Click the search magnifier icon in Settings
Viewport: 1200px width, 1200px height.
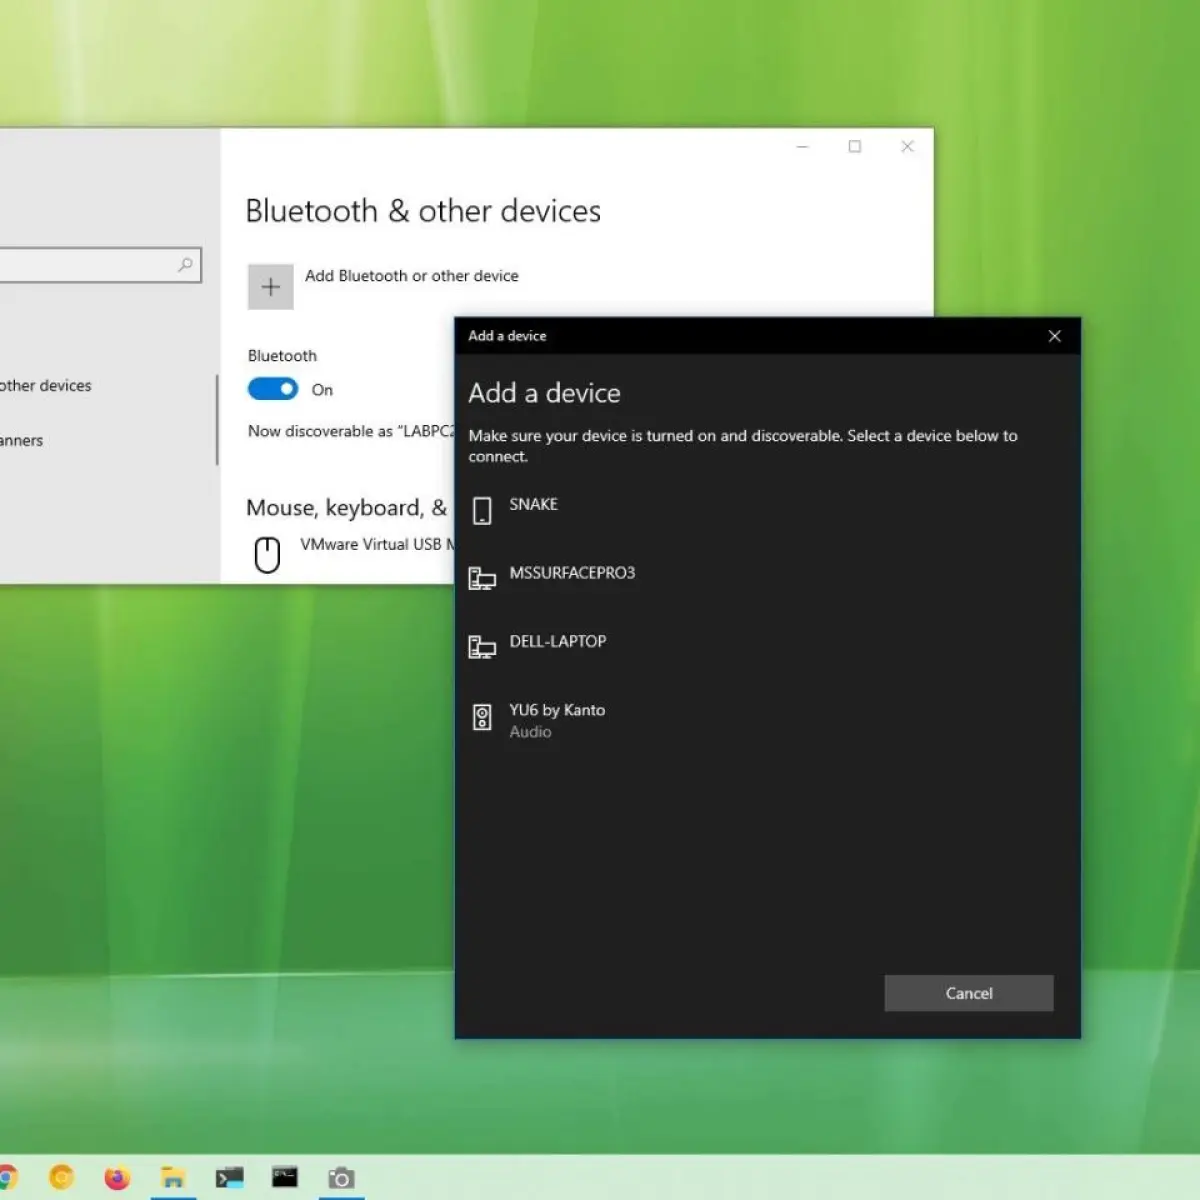(x=185, y=265)
